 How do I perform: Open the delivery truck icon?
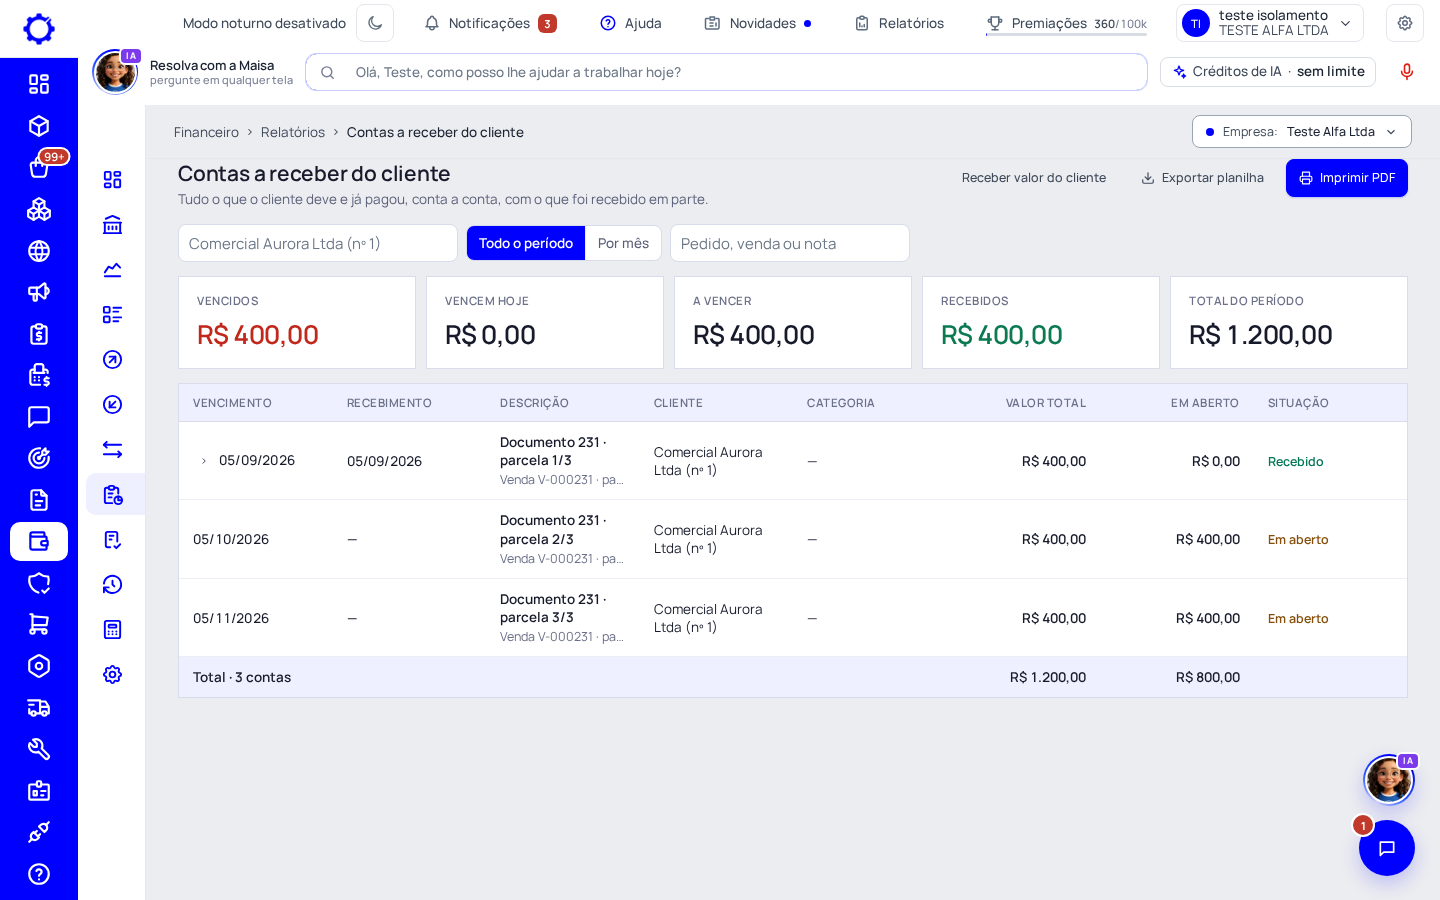point(39,708)
